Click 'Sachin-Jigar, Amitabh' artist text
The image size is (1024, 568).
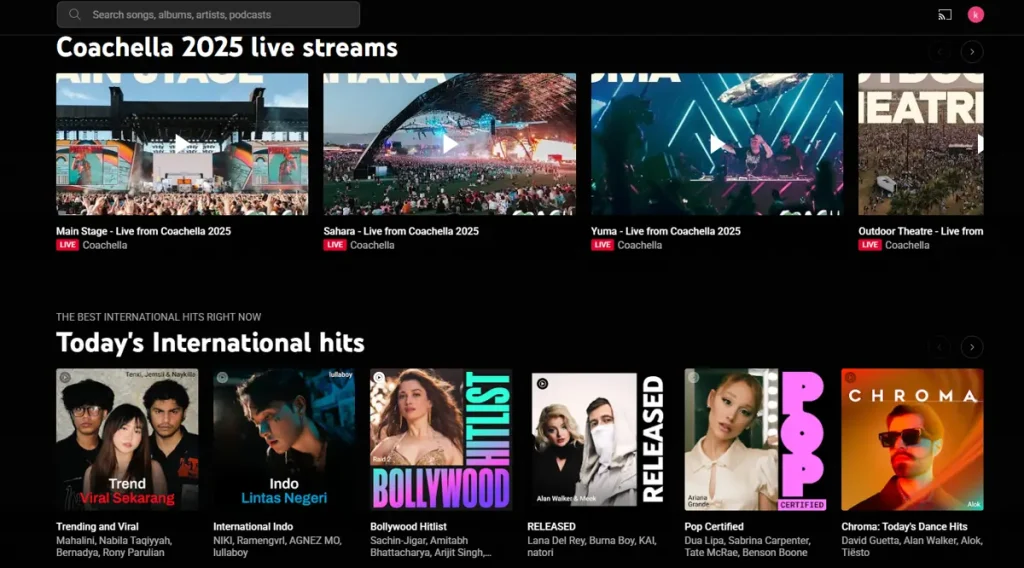click(x=419, y=541)
